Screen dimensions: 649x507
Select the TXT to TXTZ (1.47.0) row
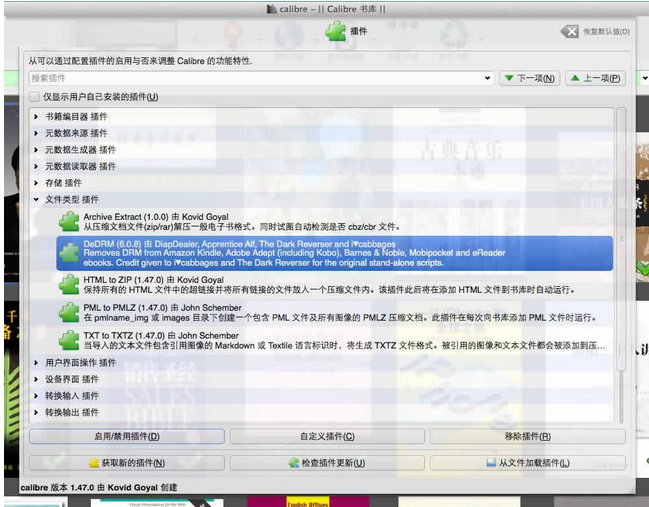(334, 340)
